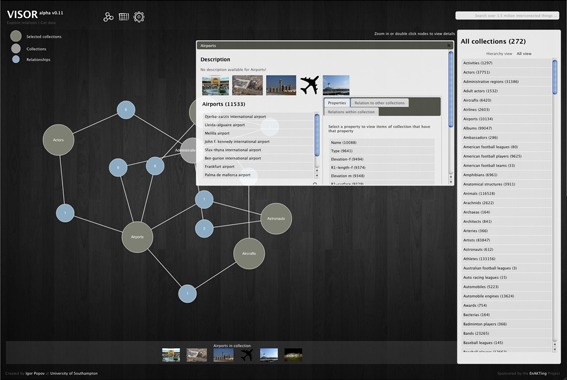Select the Airports node in graph
The image size is (567, 380).
click(x=137, y=237)
